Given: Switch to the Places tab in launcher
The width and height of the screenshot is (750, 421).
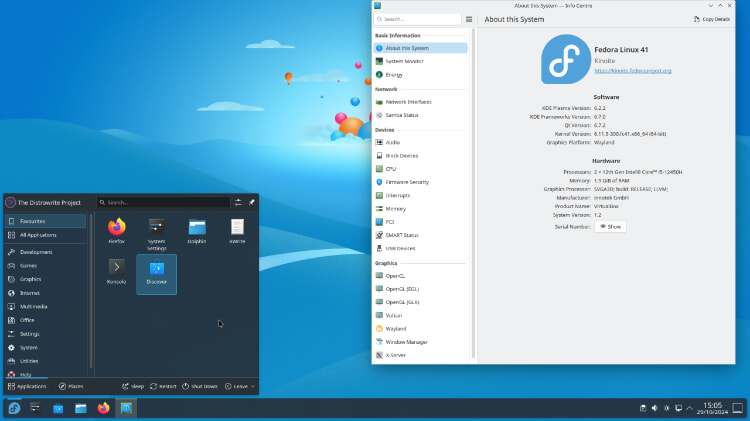Looking at the screenshot, I should tap(71, 386).
